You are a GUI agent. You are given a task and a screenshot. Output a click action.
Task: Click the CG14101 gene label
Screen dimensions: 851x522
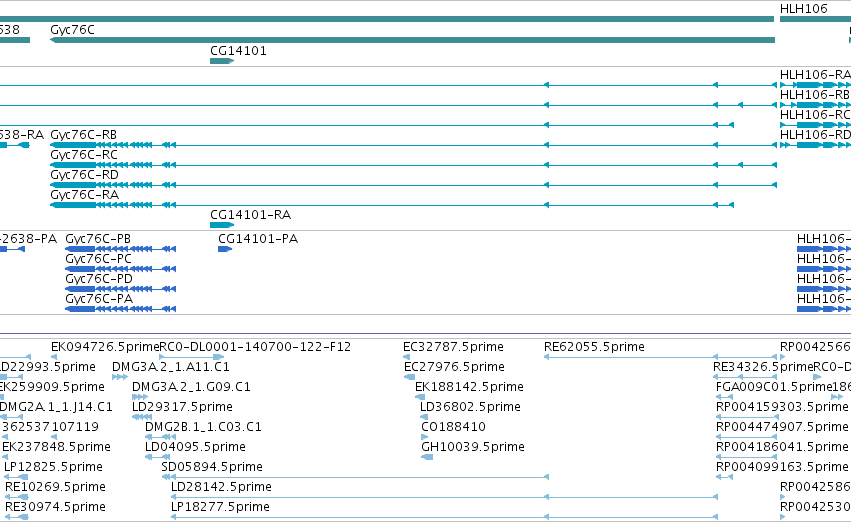click(238, 51)
